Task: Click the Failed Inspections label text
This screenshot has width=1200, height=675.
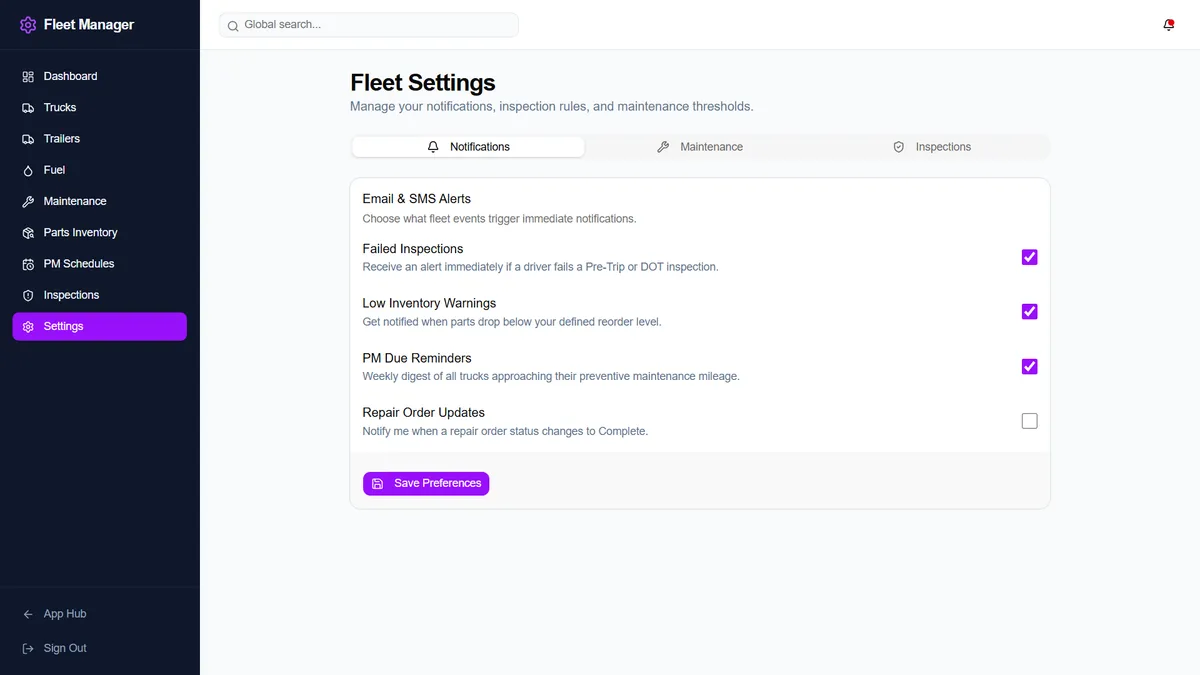Action: (413, 249)
